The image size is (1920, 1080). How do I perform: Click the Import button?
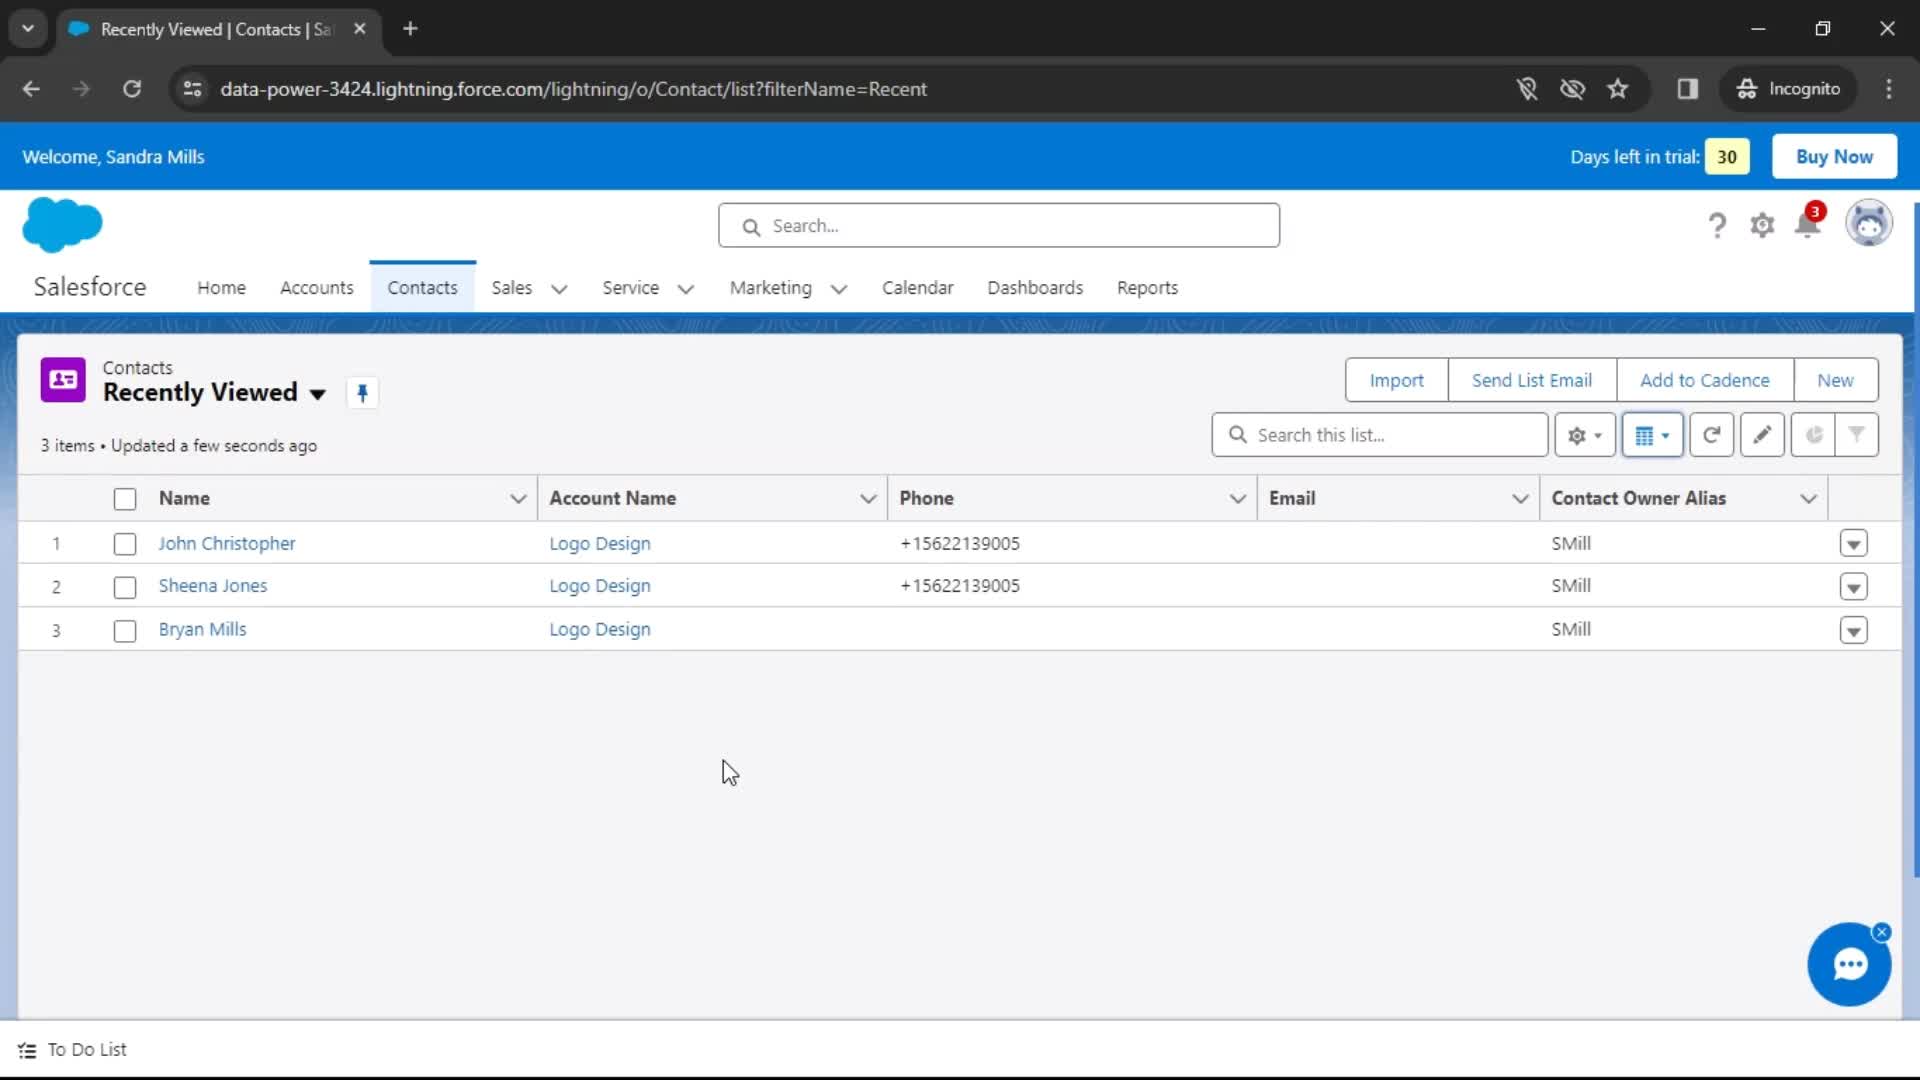(1396, 380)
